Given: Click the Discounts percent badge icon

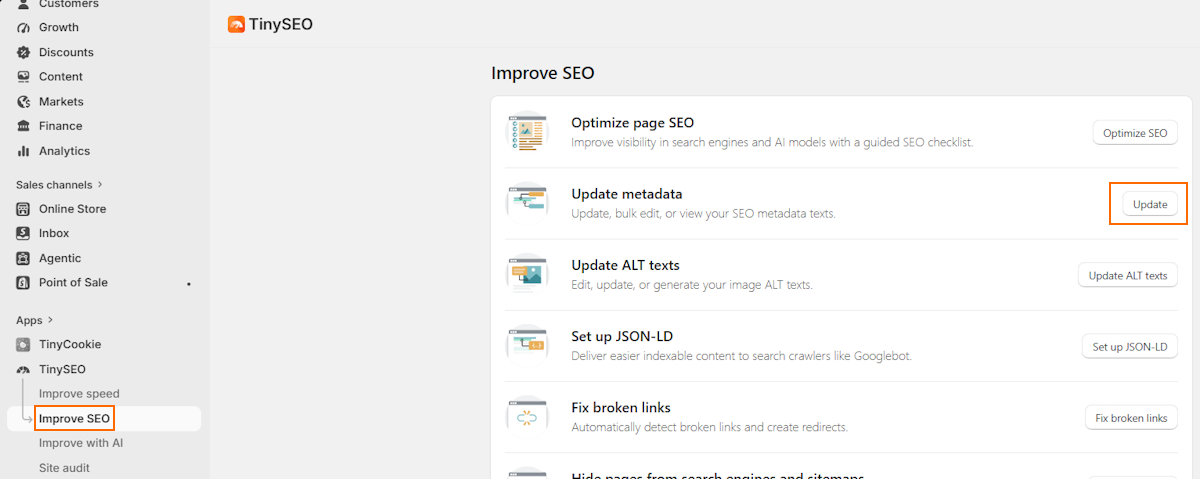Looking at the screenshot, I should (x=23, y=52).
